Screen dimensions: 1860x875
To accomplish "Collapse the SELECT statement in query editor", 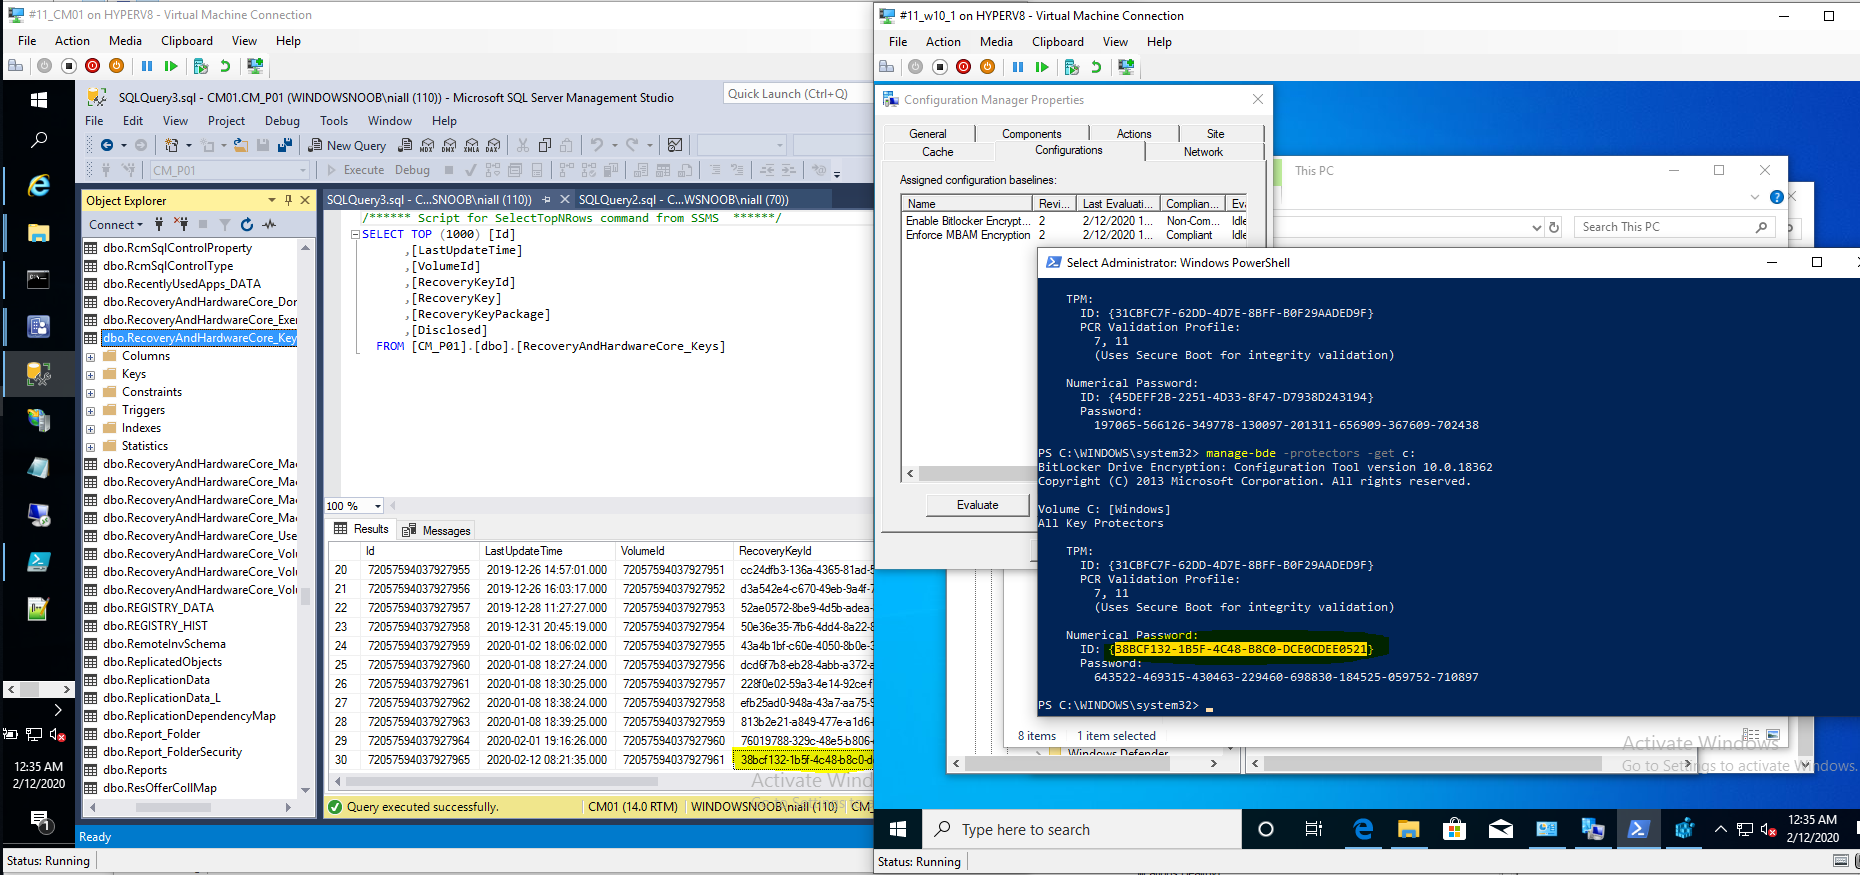I will pos(355,234).
